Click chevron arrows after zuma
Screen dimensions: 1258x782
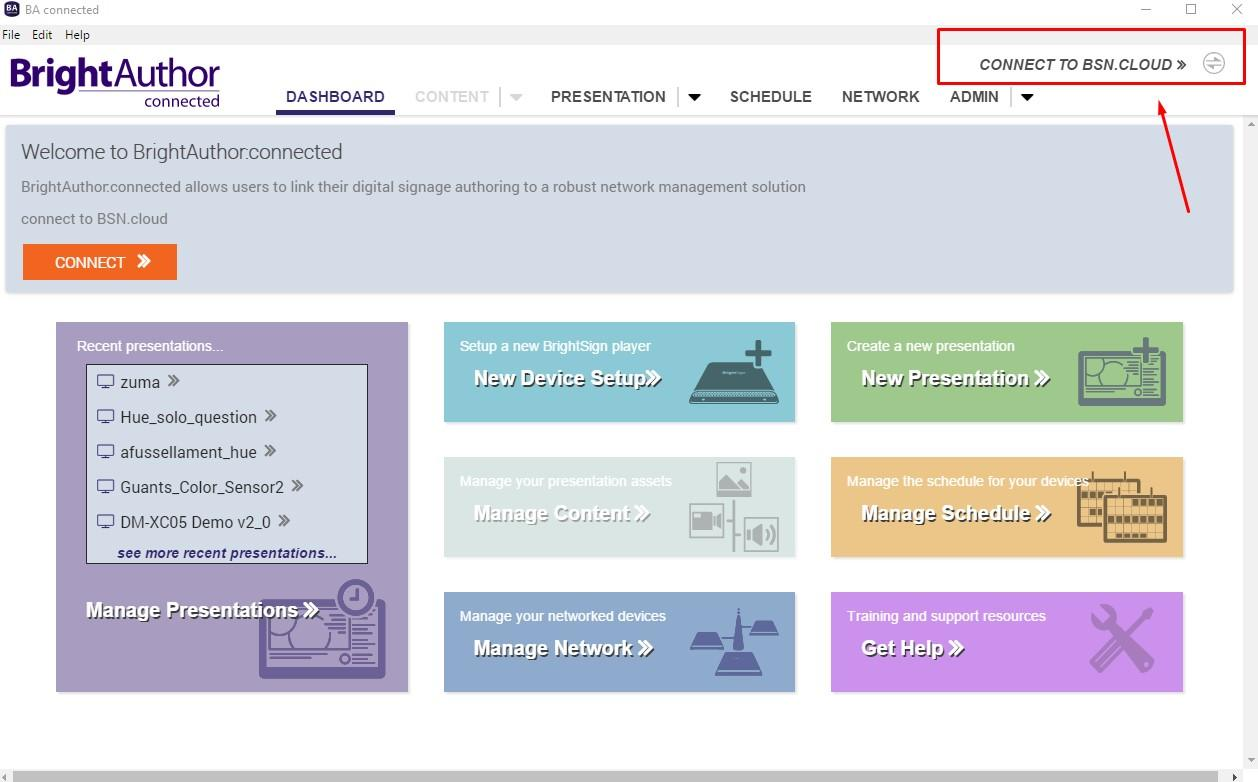coord(174,381)
